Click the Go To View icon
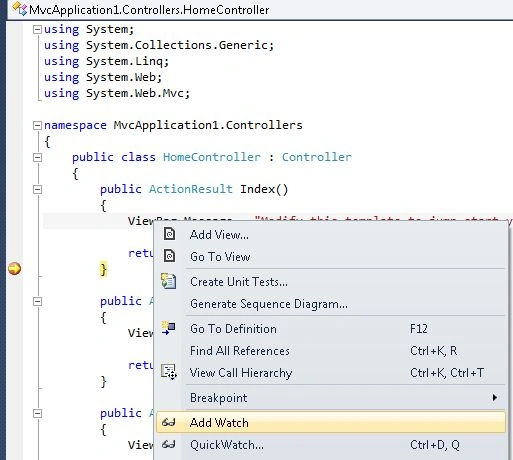Screen dimensions: 513x460 [169, 256]
